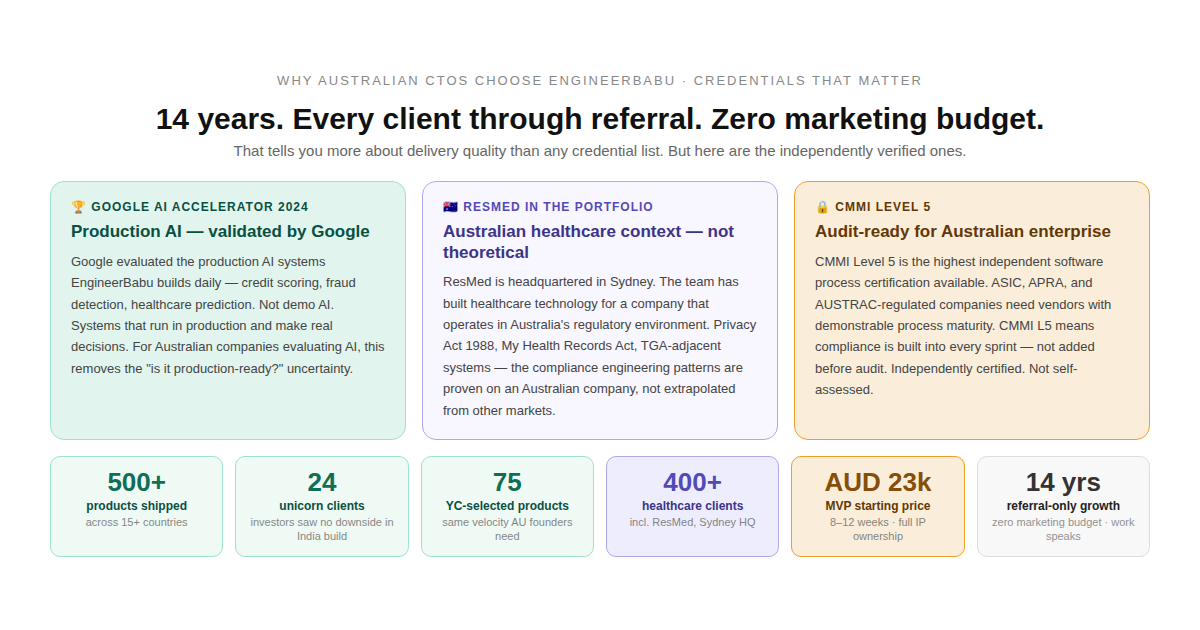Click the "GOOGLE AI ACCELERATOR 2024" label

(200, 207)
